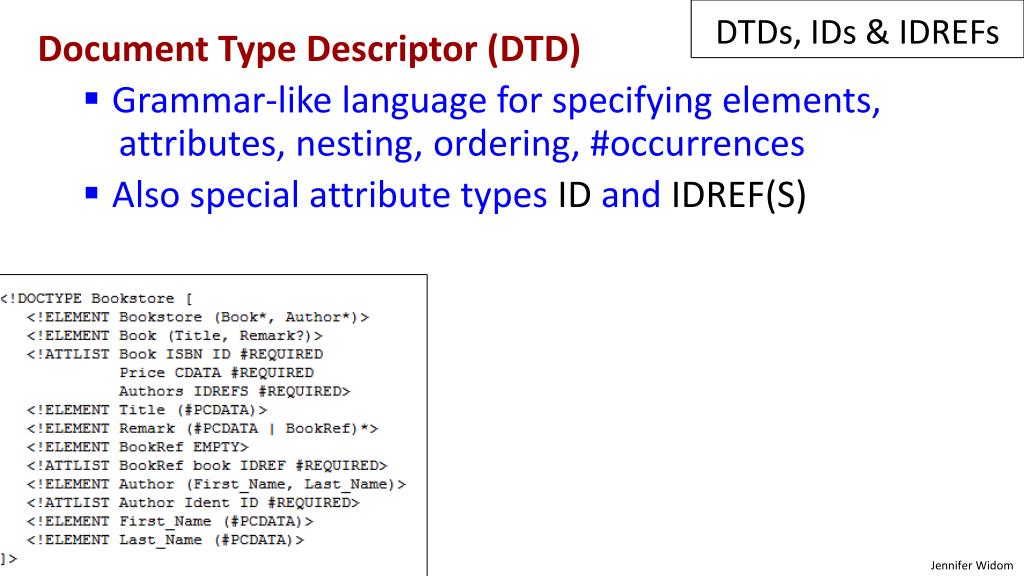Click the '<!ATTLIST Author Ident ID #REQUIRED>' line
The width and height of the screenshot is (1024, 576).
[193, 503]
